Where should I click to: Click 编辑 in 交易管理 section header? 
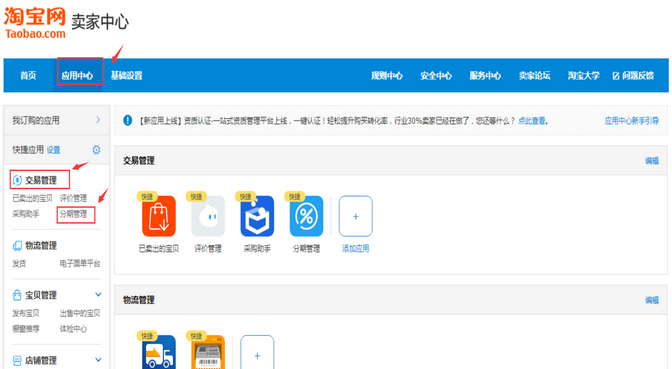click(x=652, y=161)
